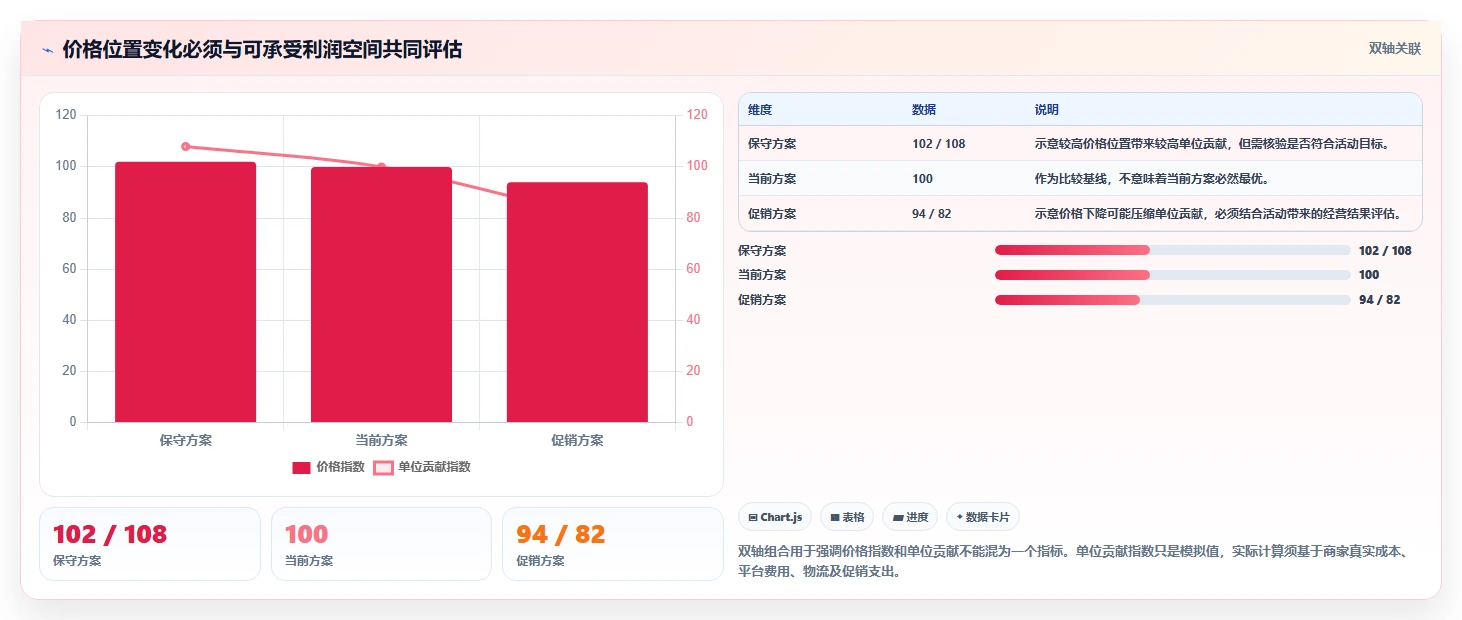Open the 102 / 108 保守方案 data card
1462x620 pixels.
(150, 544)
